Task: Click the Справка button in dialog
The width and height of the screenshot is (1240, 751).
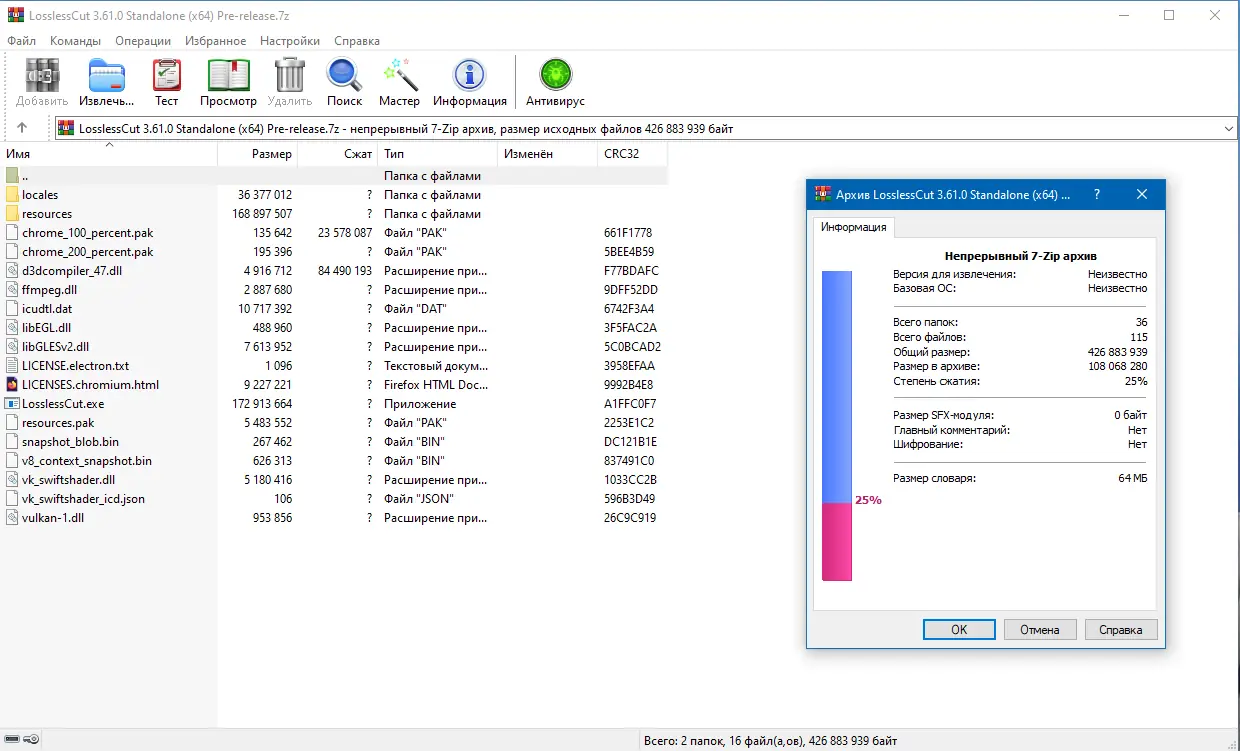Action: (1120, 630)
